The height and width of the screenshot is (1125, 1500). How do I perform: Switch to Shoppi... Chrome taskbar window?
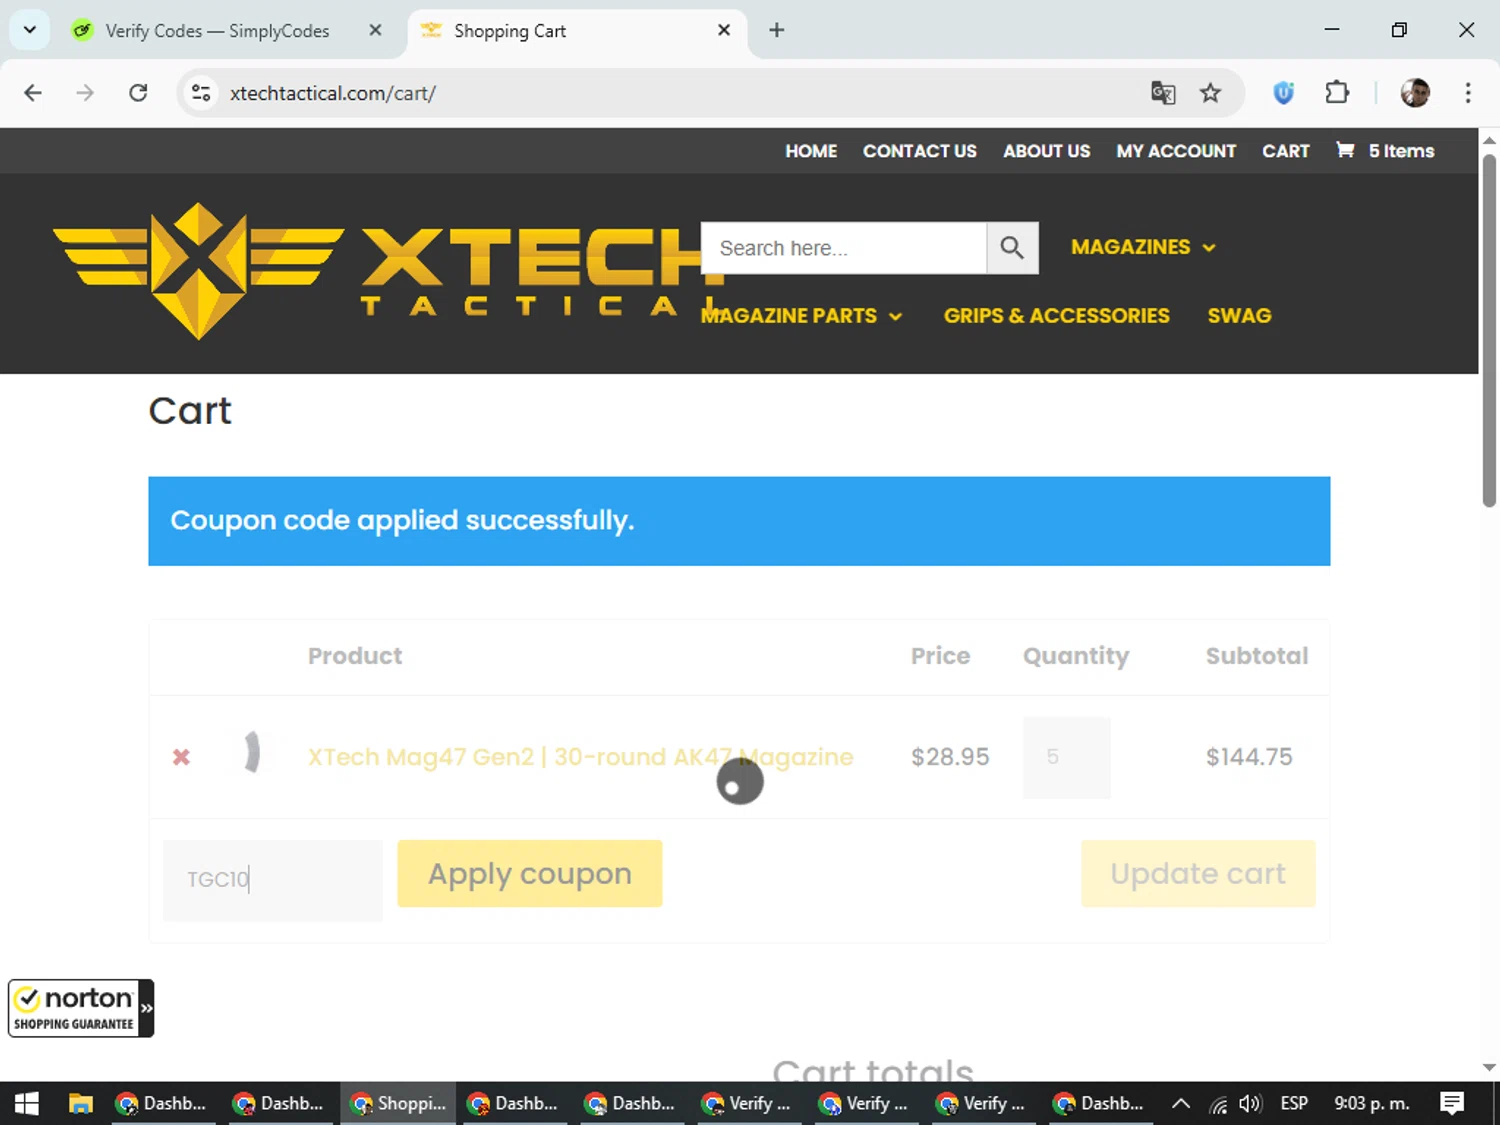(399, 1103)
